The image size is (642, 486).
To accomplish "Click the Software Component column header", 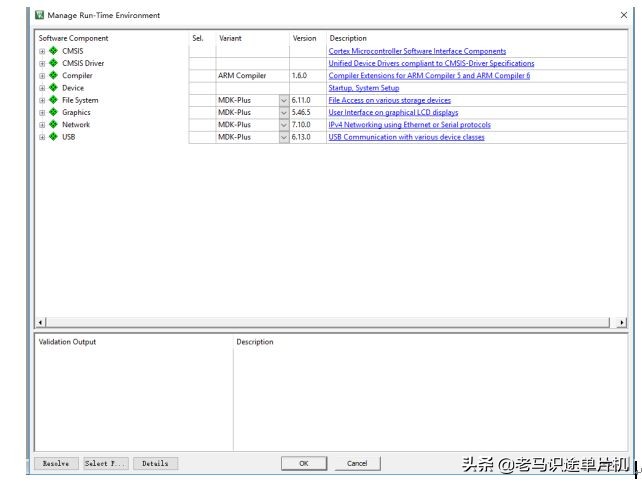I will pos(73,38).
